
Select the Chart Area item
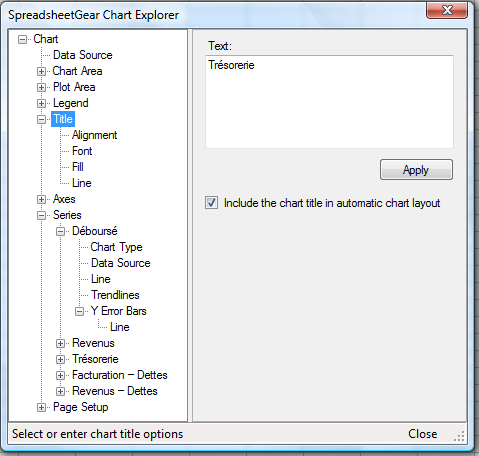click(x=77, y=71)
